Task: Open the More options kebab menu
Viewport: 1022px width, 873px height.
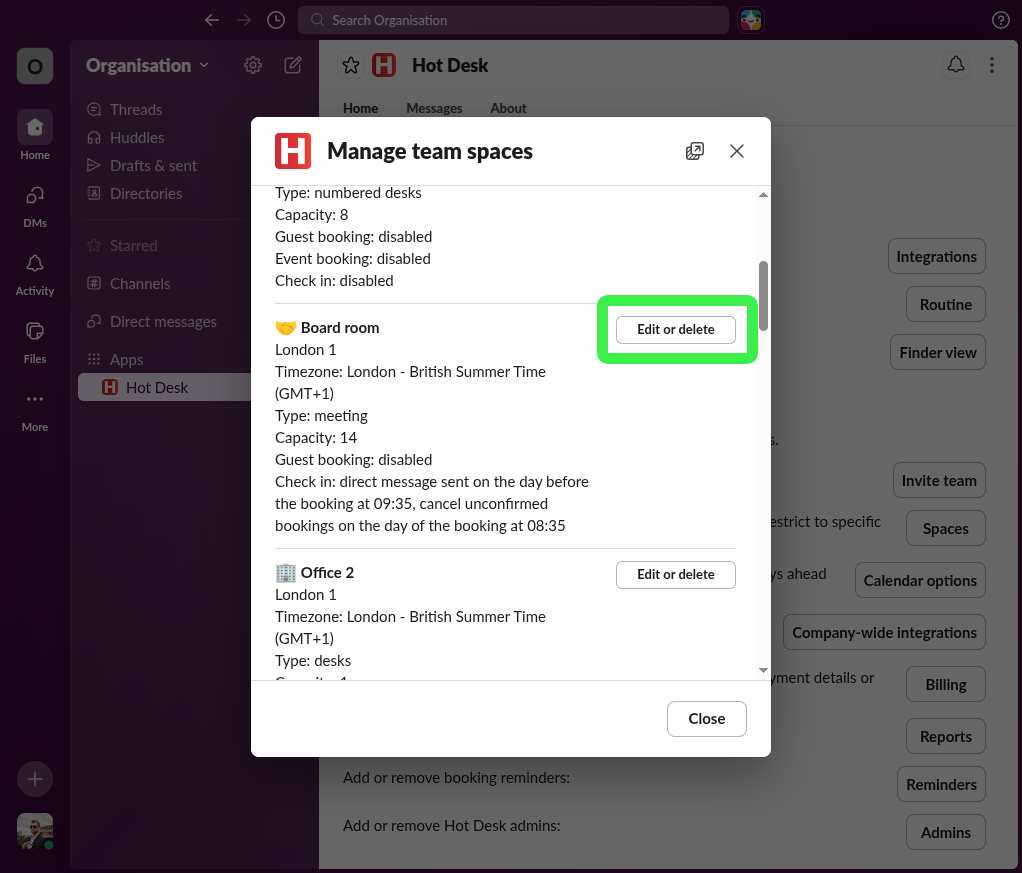Action: tap(992, 64)
